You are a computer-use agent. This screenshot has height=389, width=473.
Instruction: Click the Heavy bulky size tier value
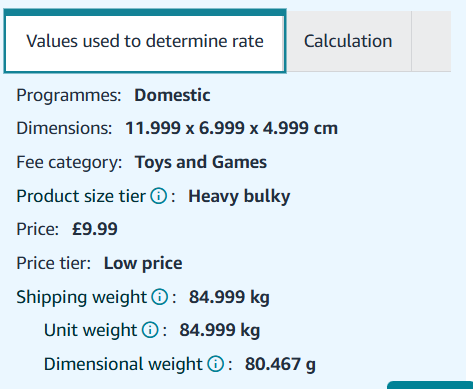pyautogui.click(x=239, y=196)
